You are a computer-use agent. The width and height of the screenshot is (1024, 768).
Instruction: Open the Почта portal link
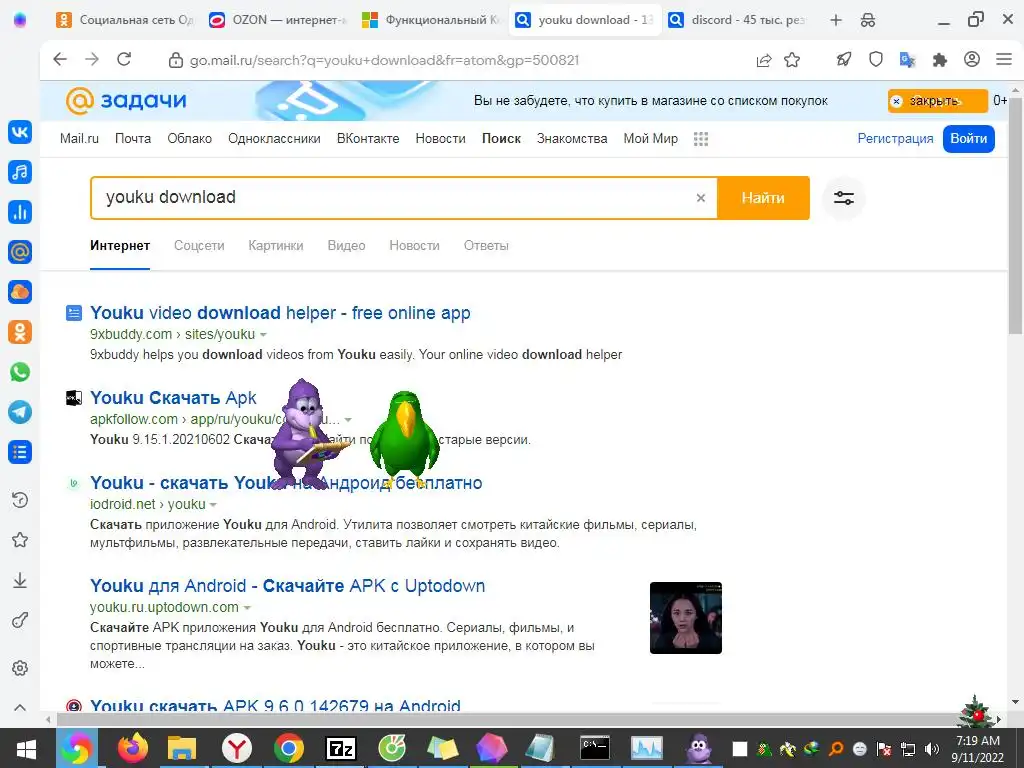[133, 138]
